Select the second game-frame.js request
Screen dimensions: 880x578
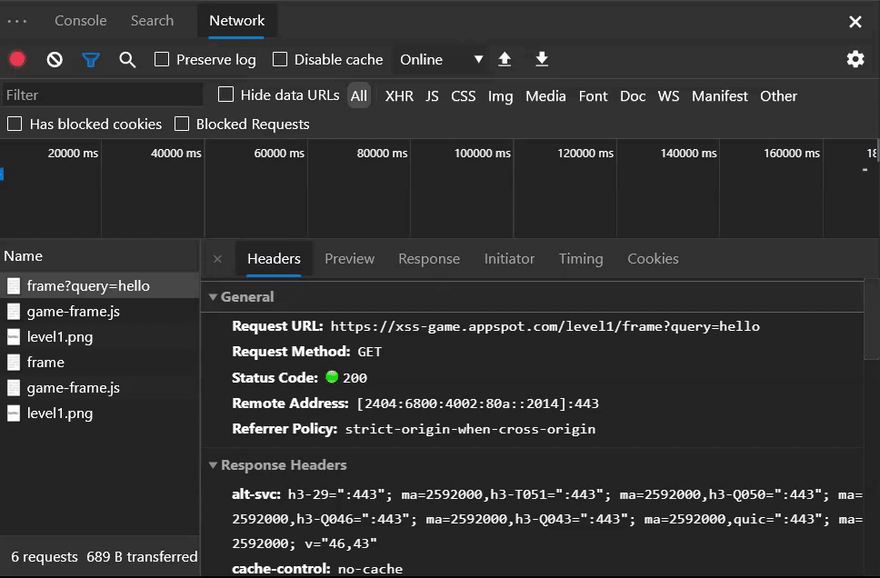(x=100, y=388)
